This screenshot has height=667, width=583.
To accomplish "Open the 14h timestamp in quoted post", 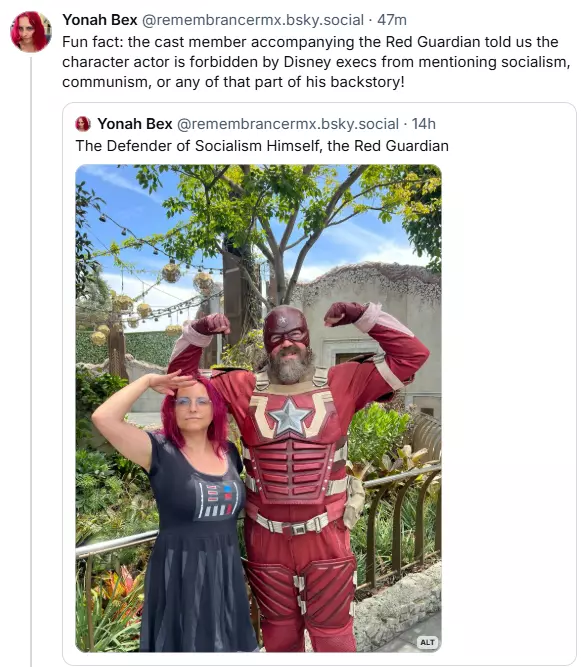I will pyautogui.click(x=424, y=124).
